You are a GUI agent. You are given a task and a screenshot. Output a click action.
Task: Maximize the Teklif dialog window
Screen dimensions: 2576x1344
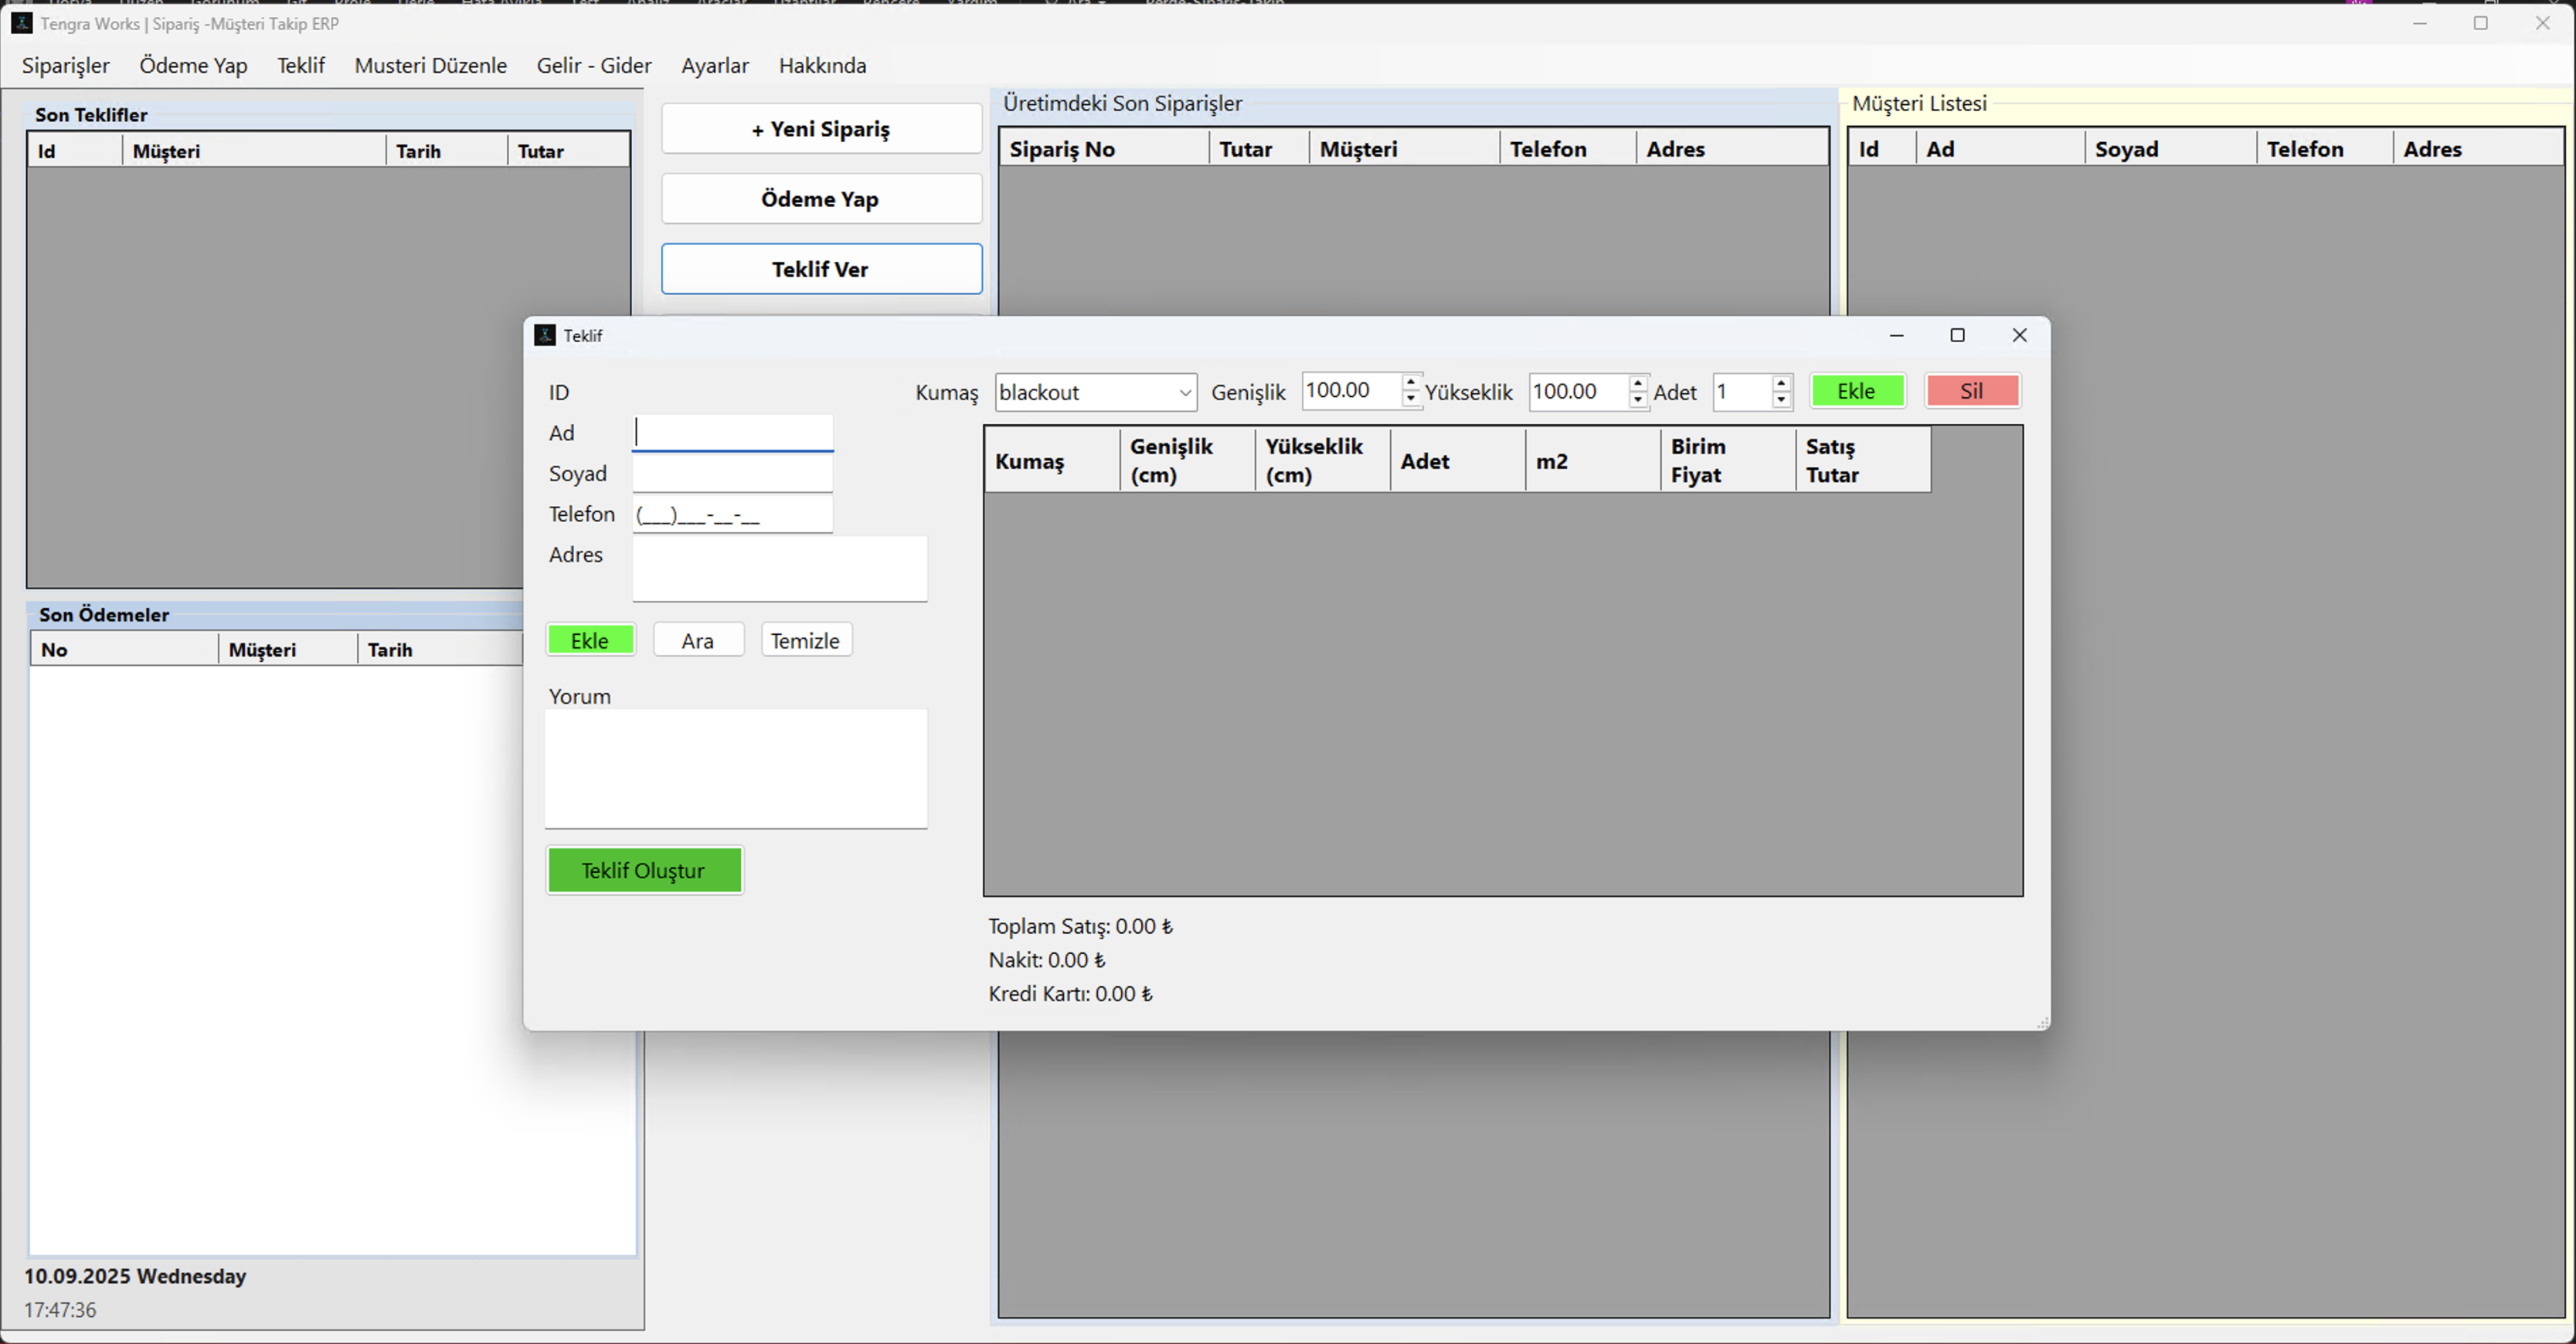tap(1957, 335)
